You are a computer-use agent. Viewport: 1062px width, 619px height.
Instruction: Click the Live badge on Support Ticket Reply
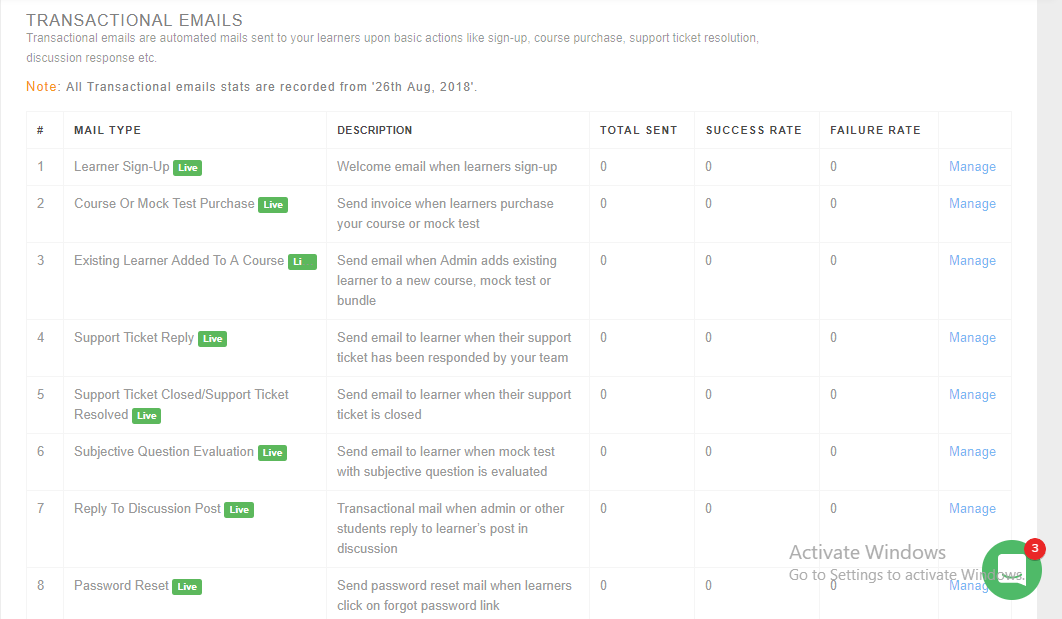212,338
